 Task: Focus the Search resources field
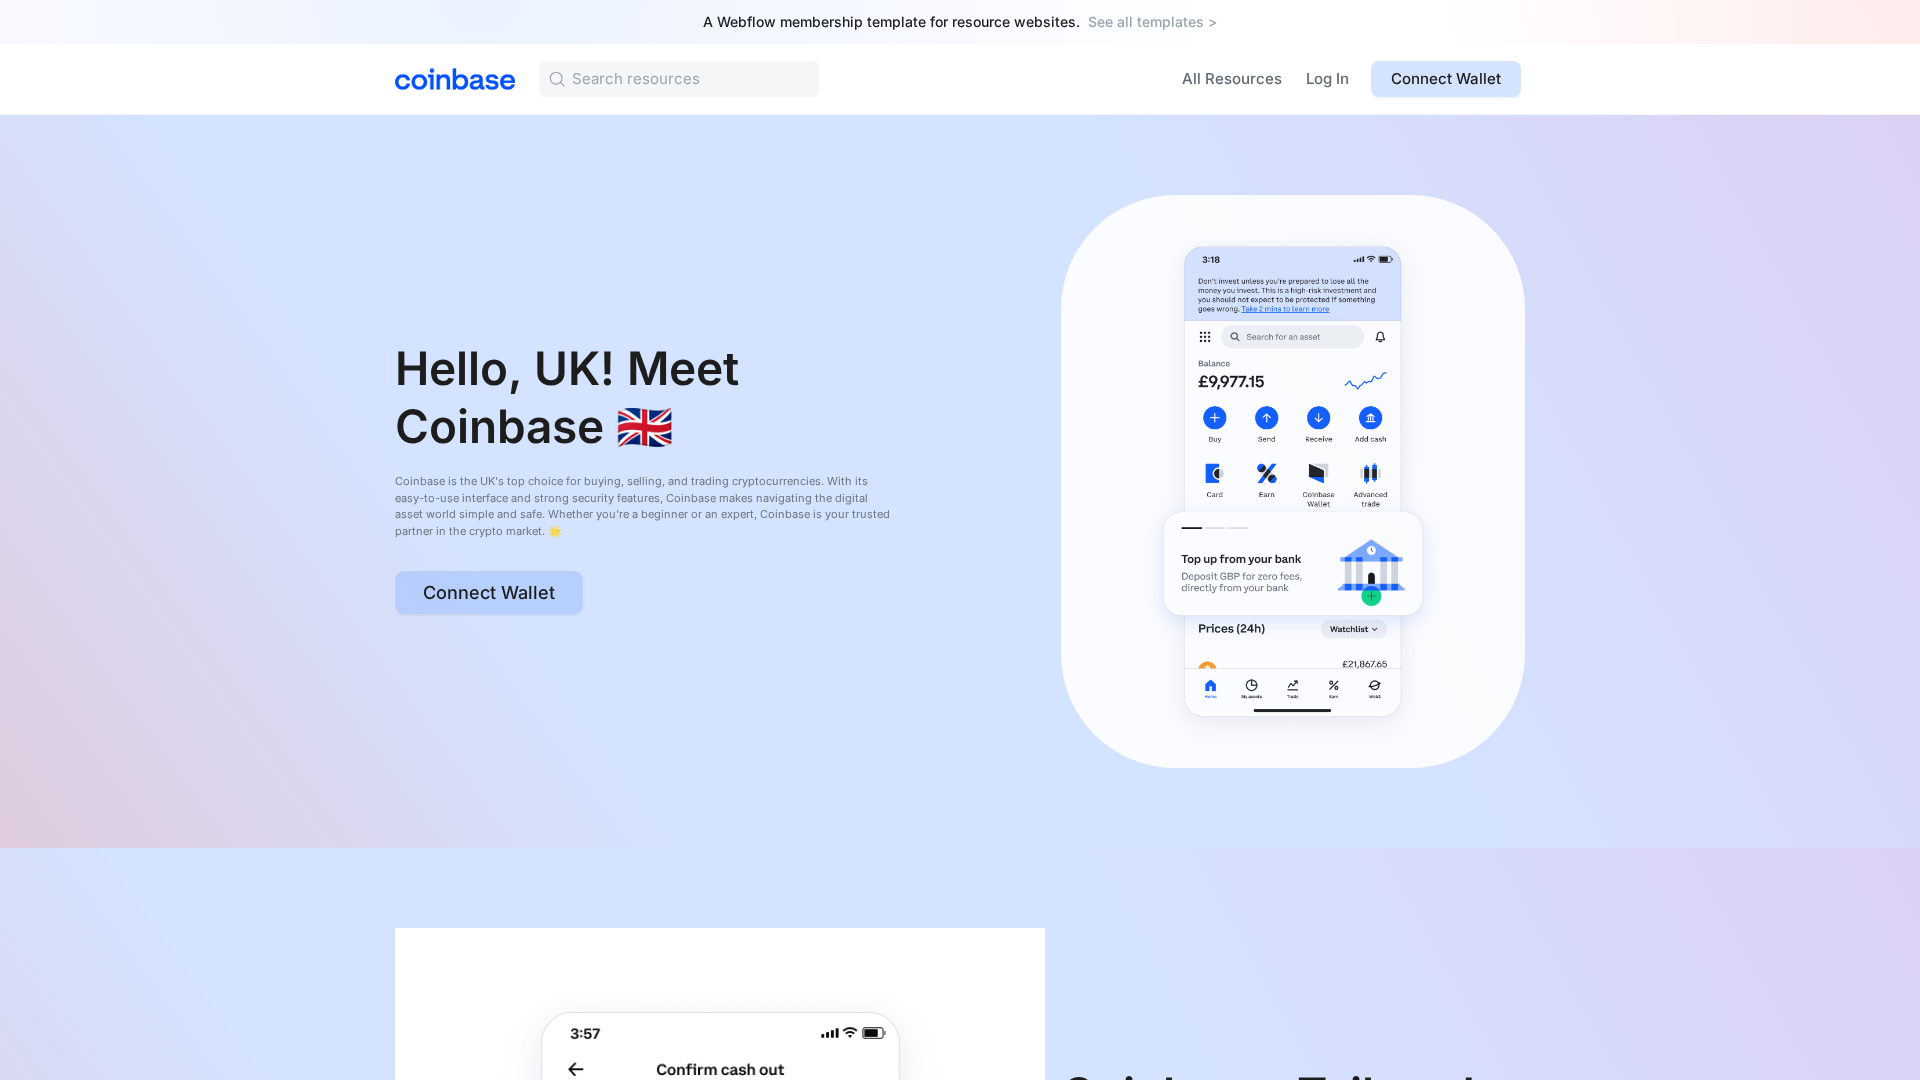point(679,79)
